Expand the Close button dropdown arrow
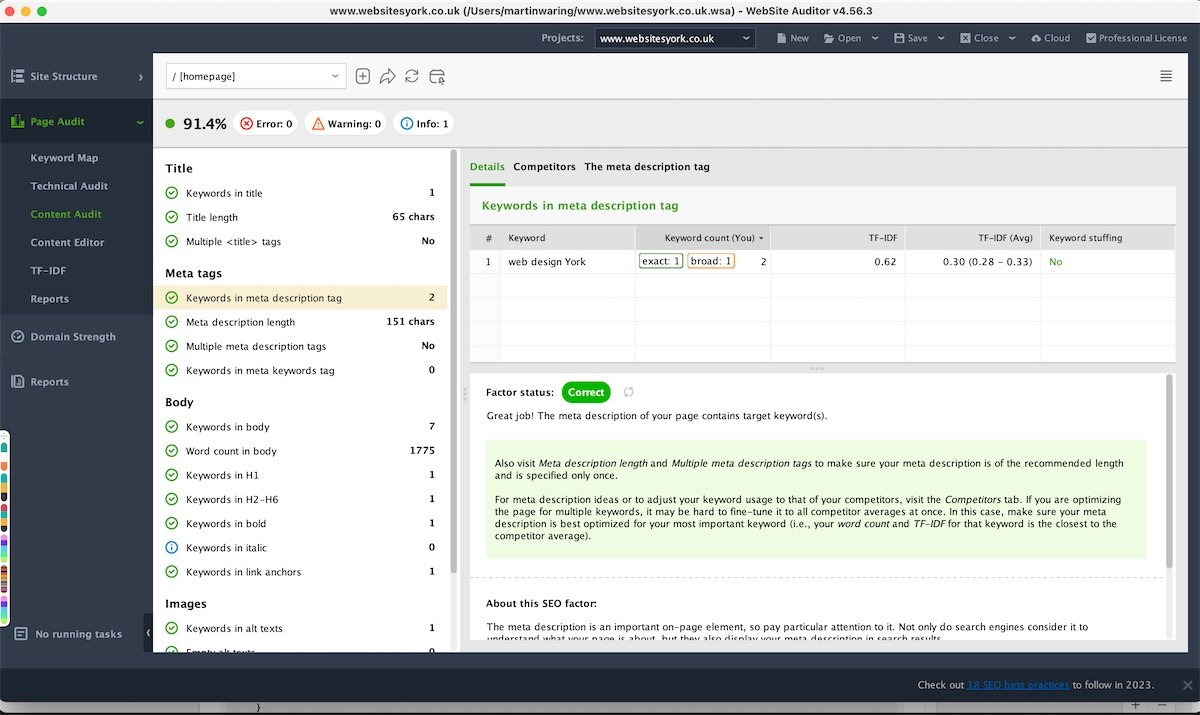1200x715 pixels. click(x=1013, y=38)
